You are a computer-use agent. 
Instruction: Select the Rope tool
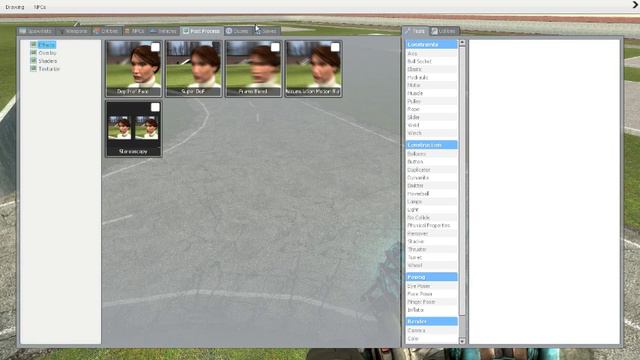click(431, 109)
